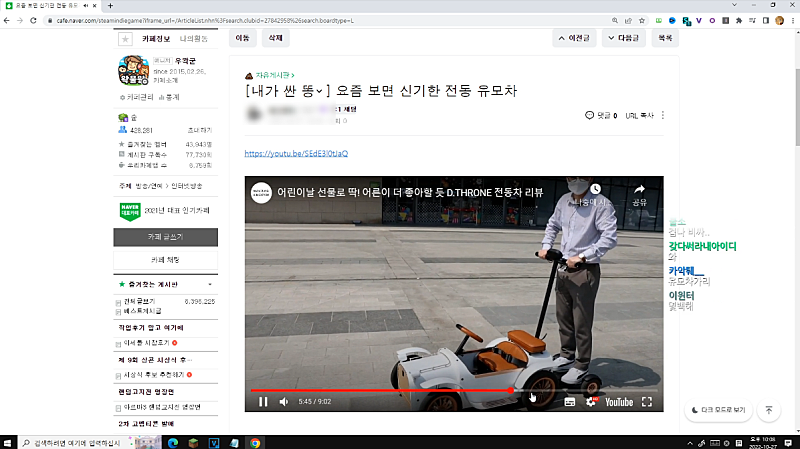Open the video settings gear
The width and height of the screenshot is (800, 449).
(x=590, y=402)
